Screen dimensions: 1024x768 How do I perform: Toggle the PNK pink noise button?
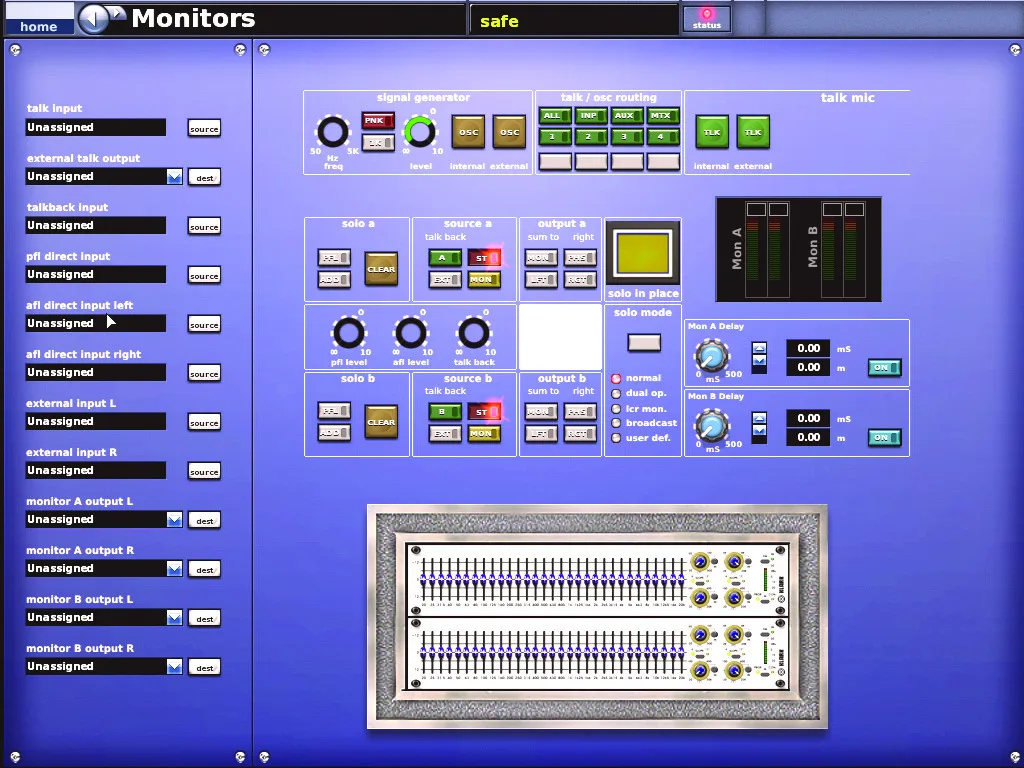(x=377, y=121)
